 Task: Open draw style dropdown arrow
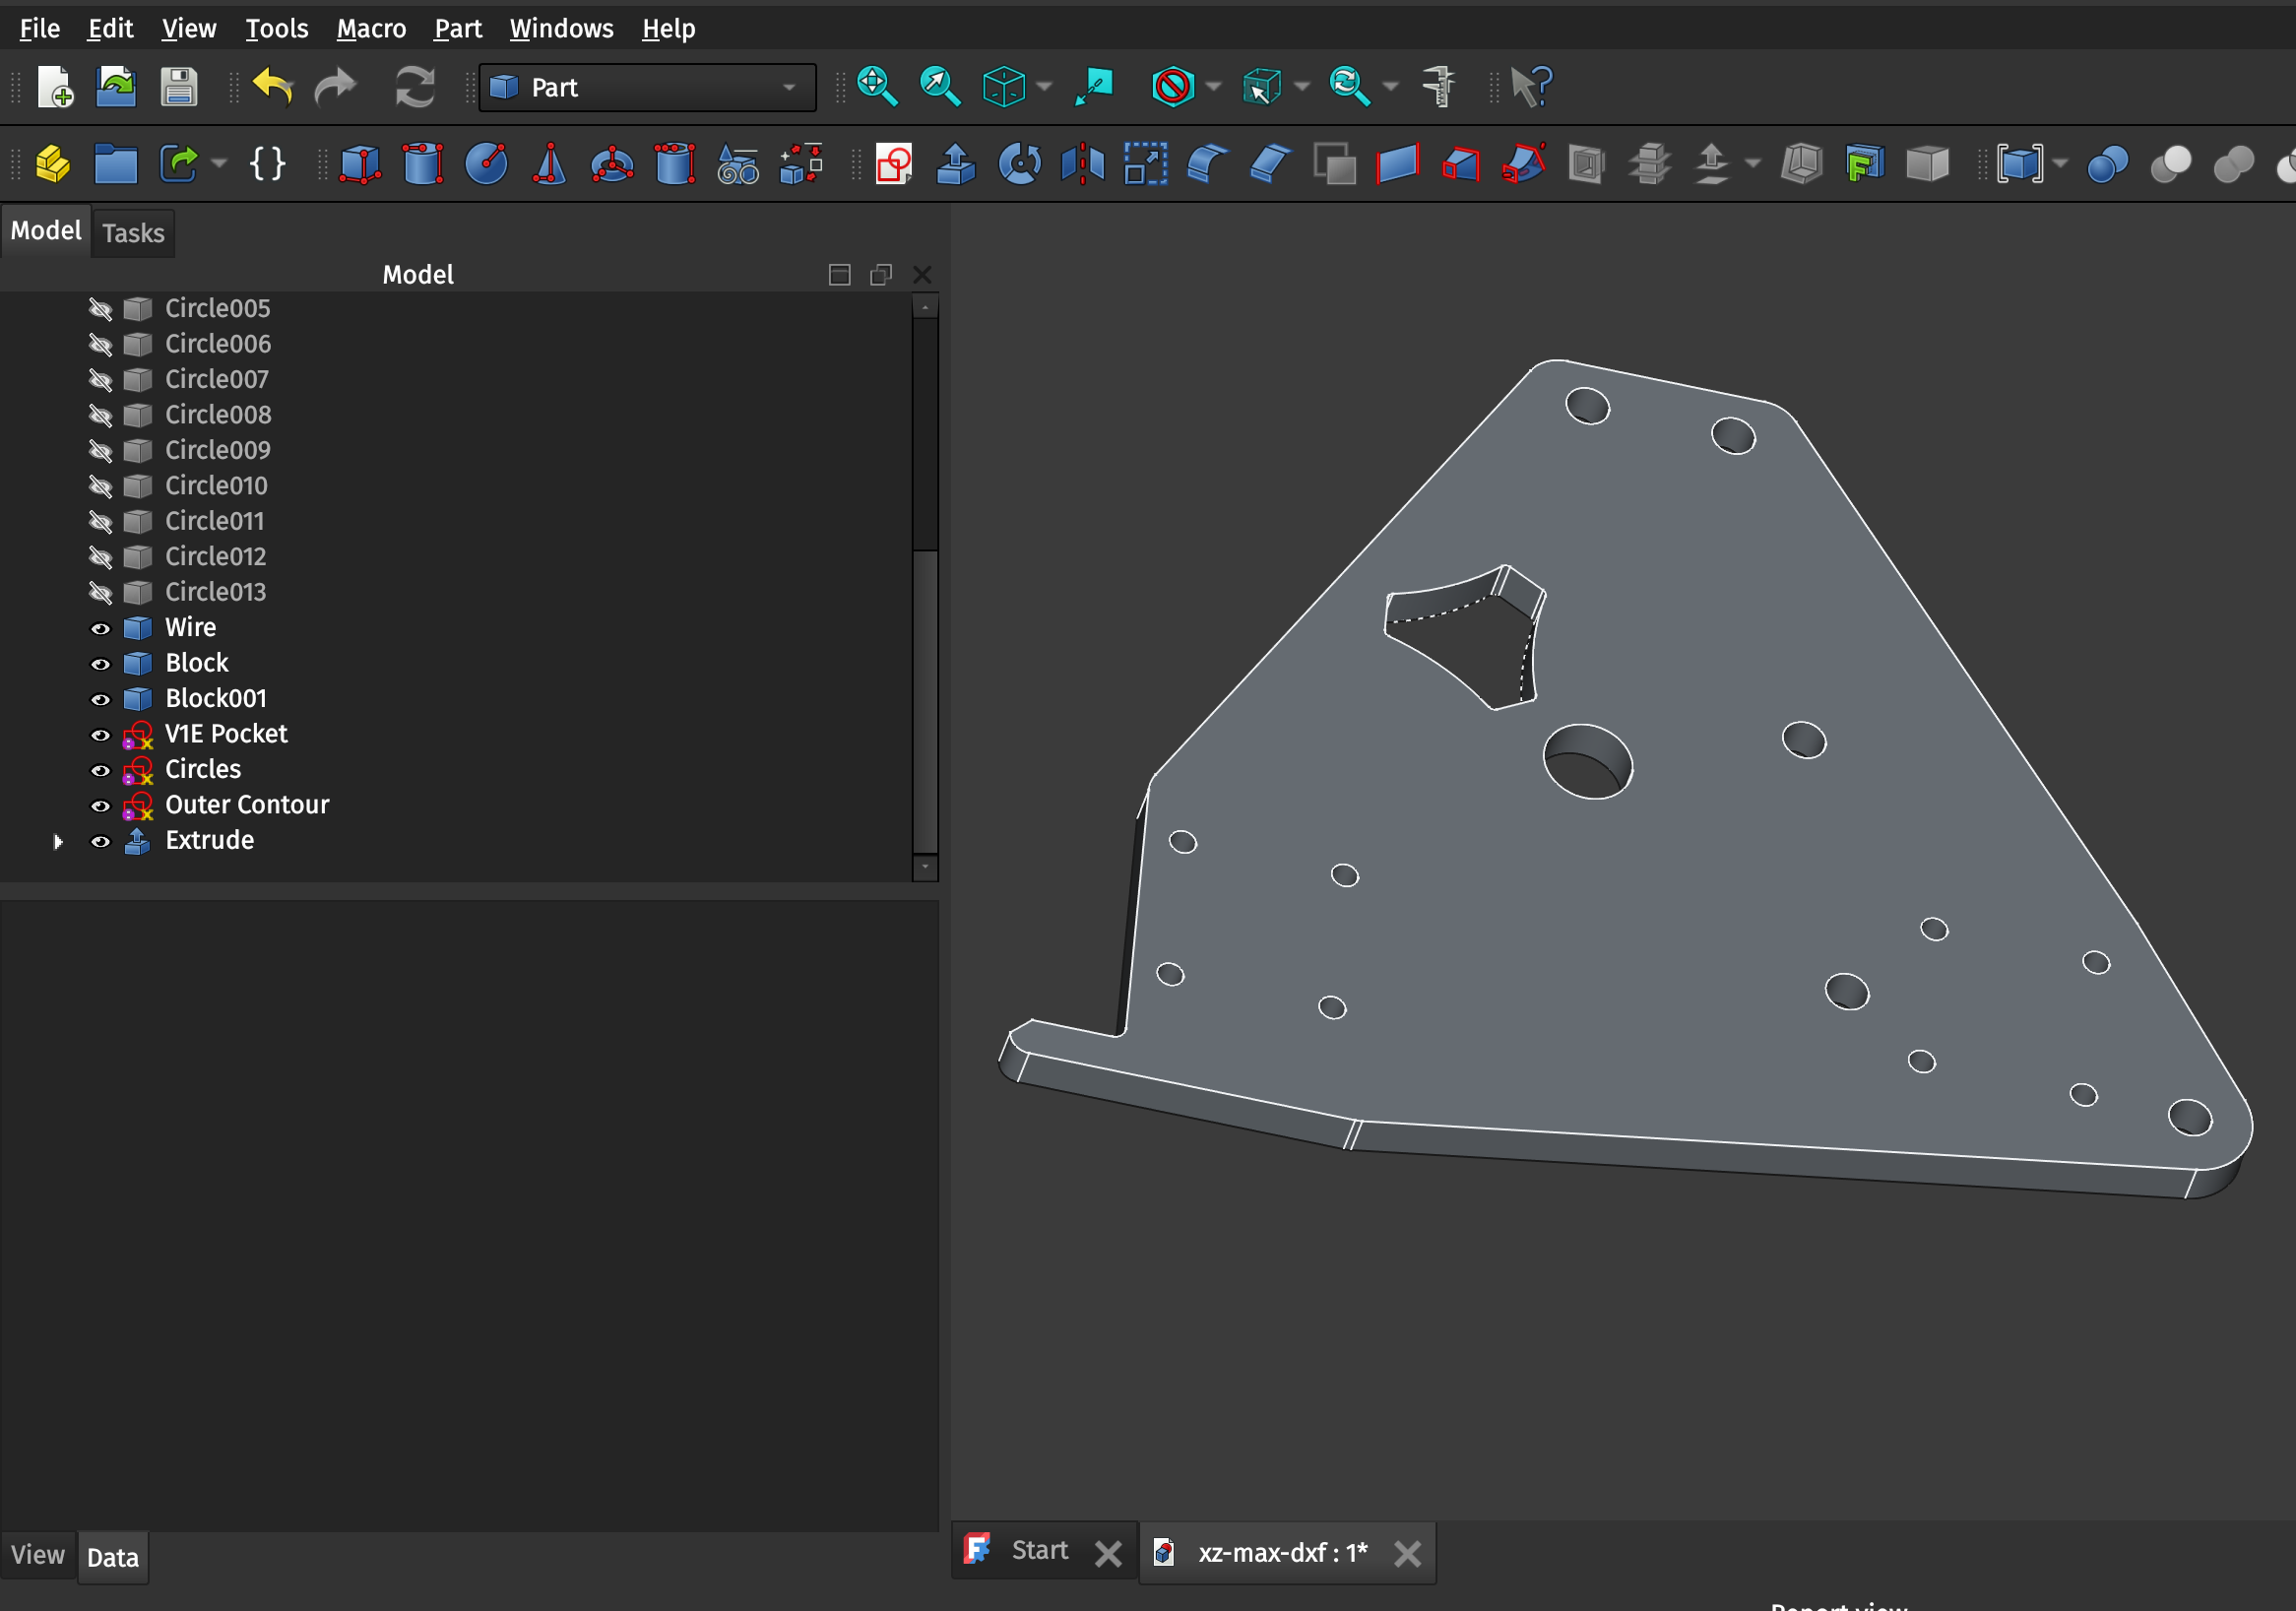click(1213, 87)
